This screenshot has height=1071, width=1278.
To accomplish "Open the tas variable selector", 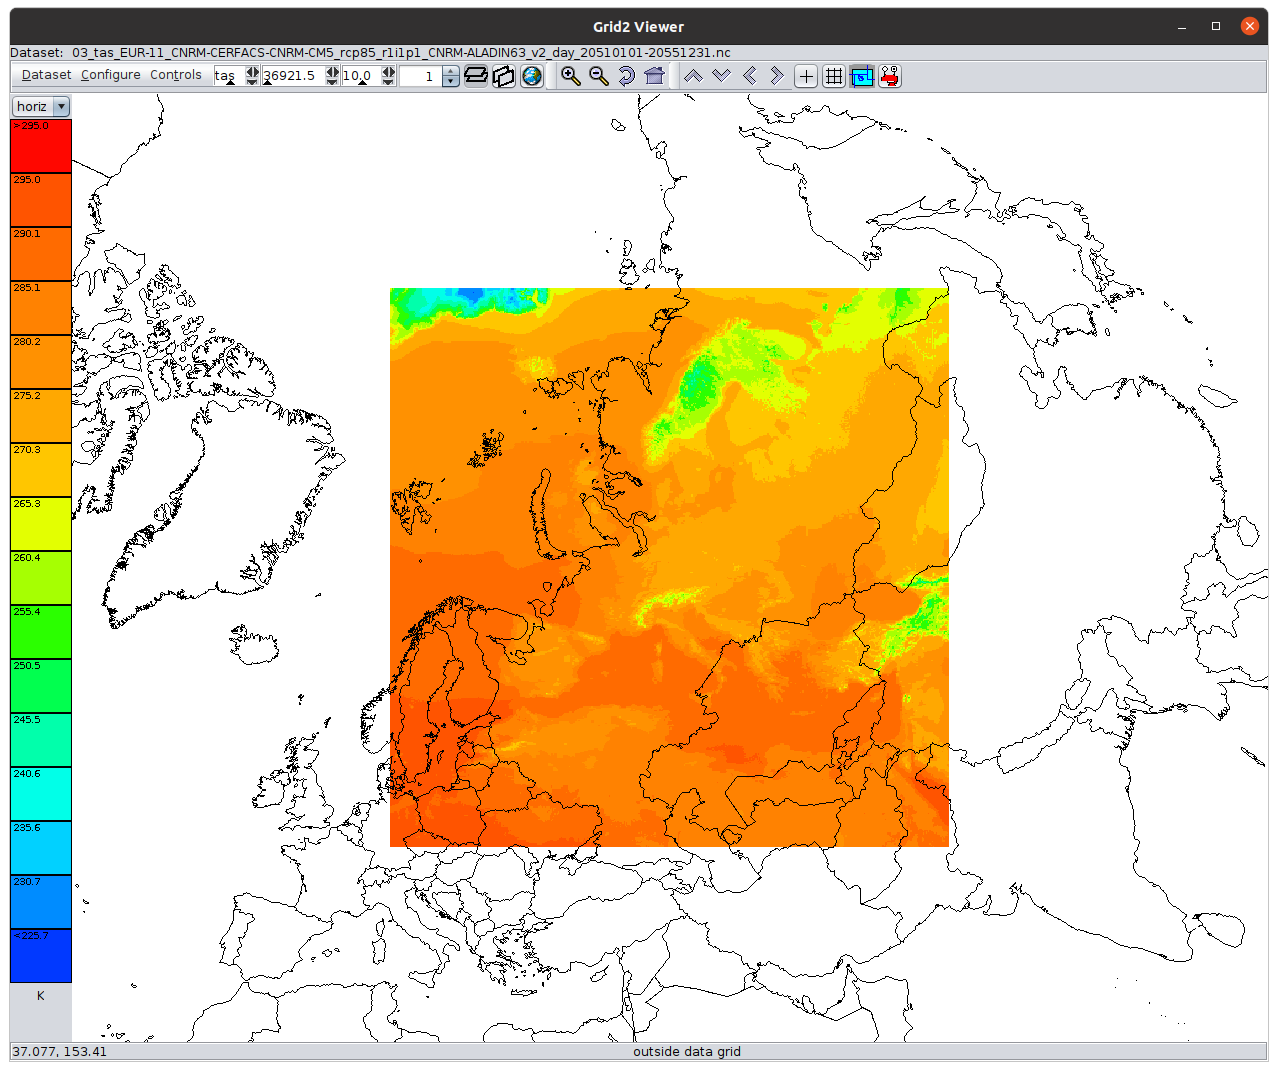I will pyautogui.click(x=227, y=76).
